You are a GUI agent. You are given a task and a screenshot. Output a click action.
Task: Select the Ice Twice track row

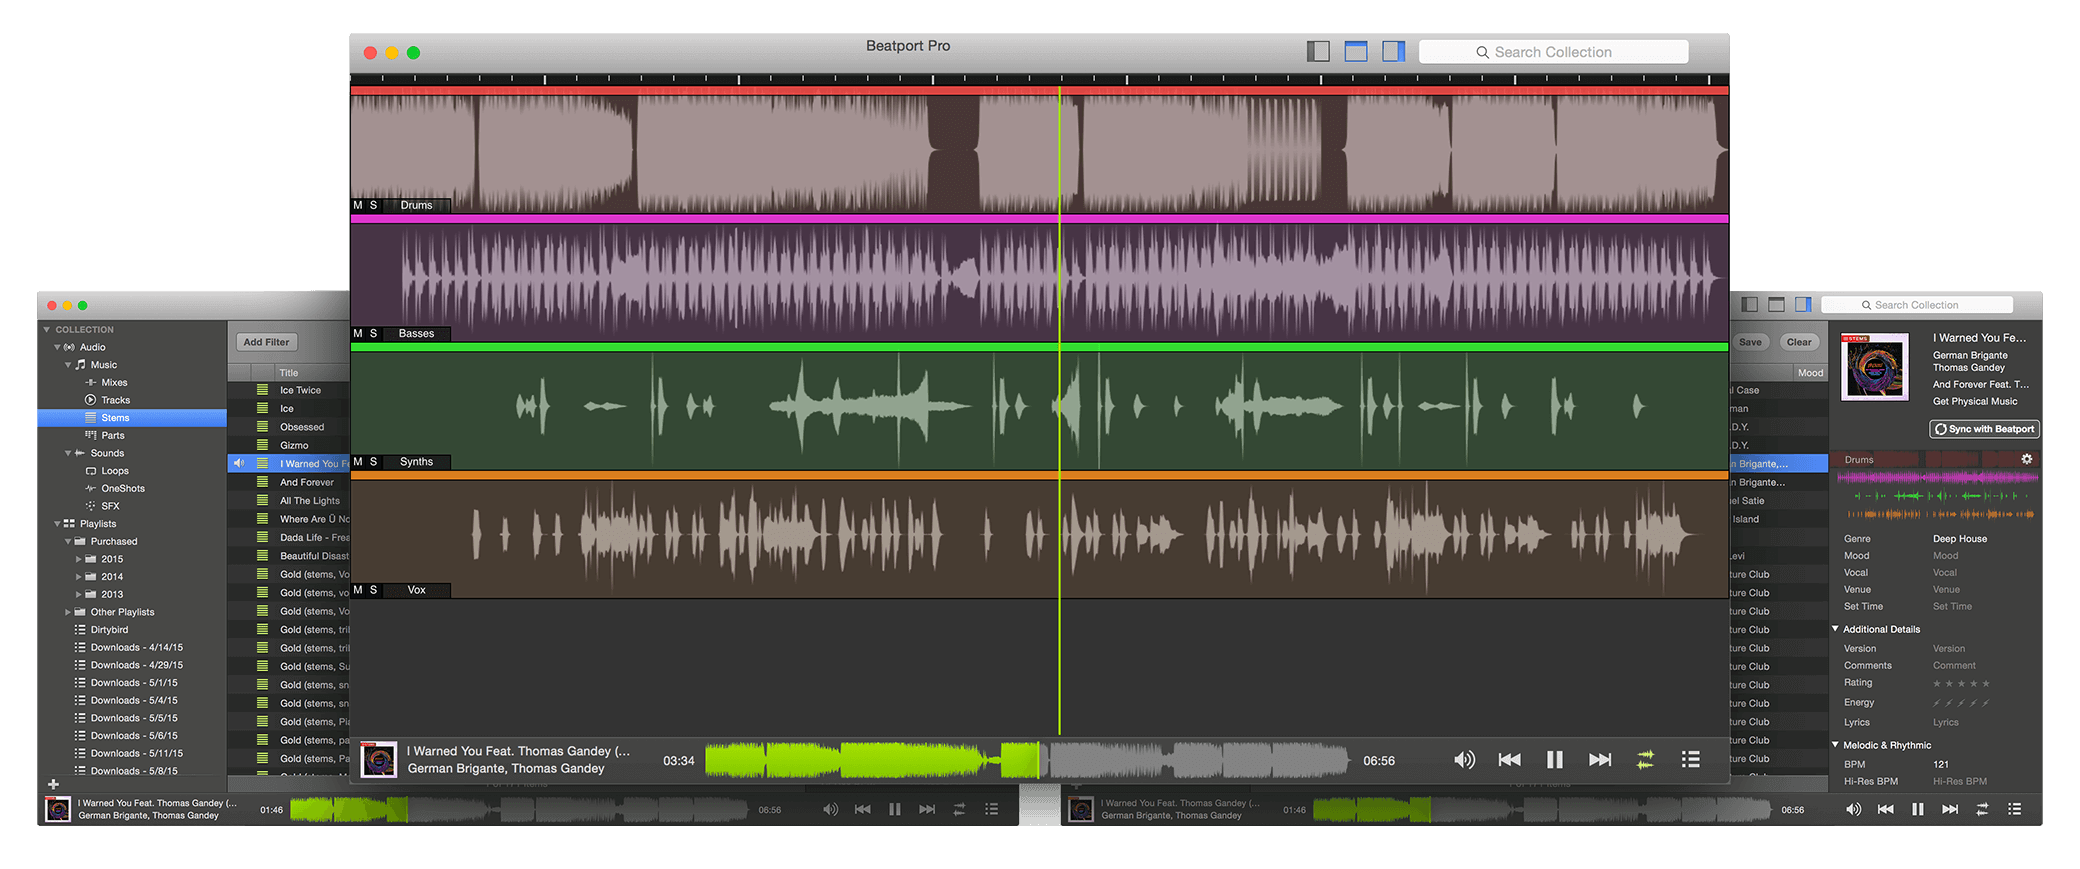[x=289, y=390]
